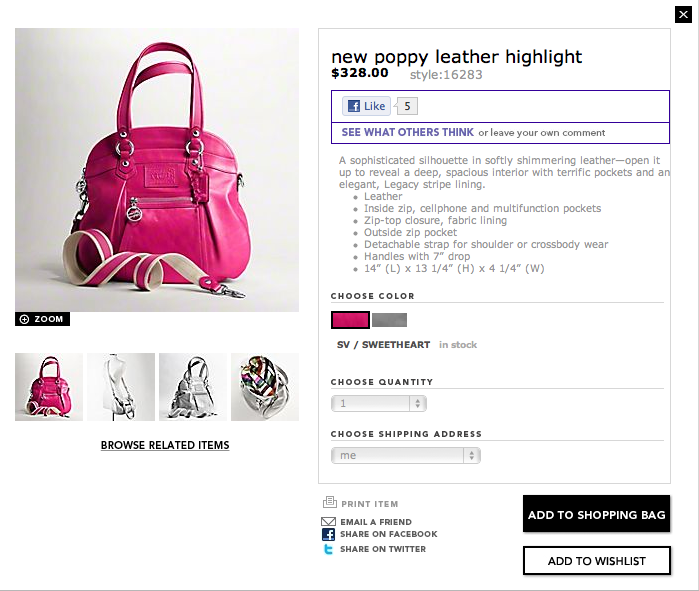Open the shipping address dropdown showing me
Image resolution: width=699 pixels, height=591 pixels.
(406, 456)
